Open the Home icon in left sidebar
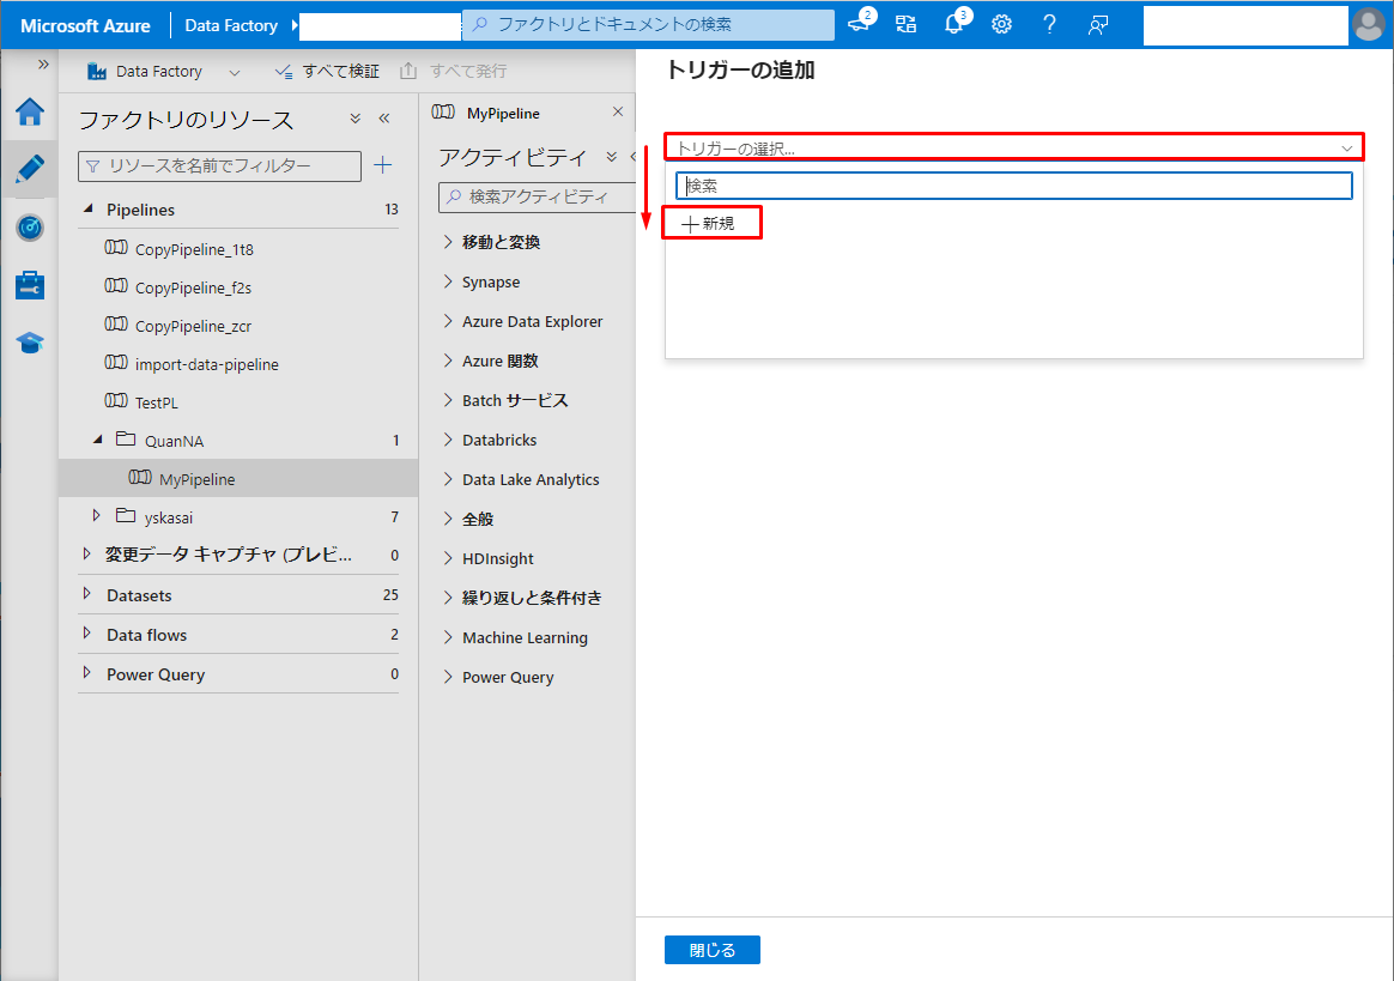This screenshot has width=1394, height=981. pos(30,112)
